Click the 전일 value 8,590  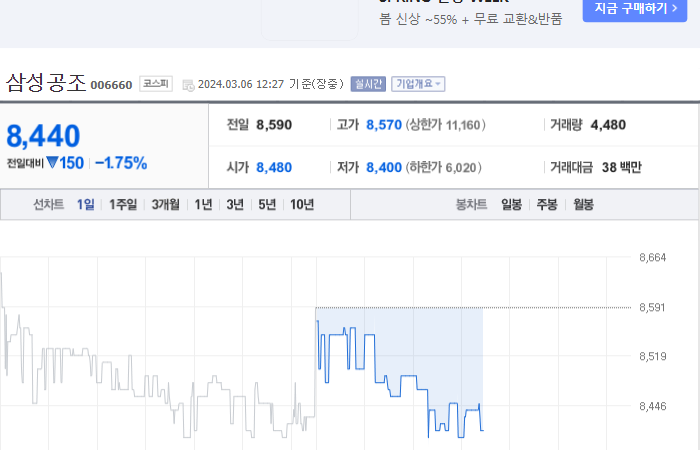point(274,125)
